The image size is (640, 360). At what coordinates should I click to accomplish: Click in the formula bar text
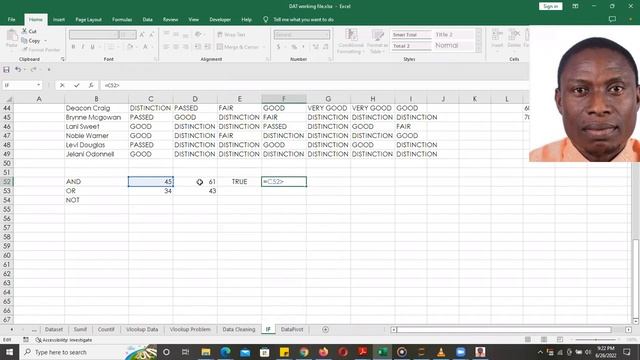(x=112, y=85)
